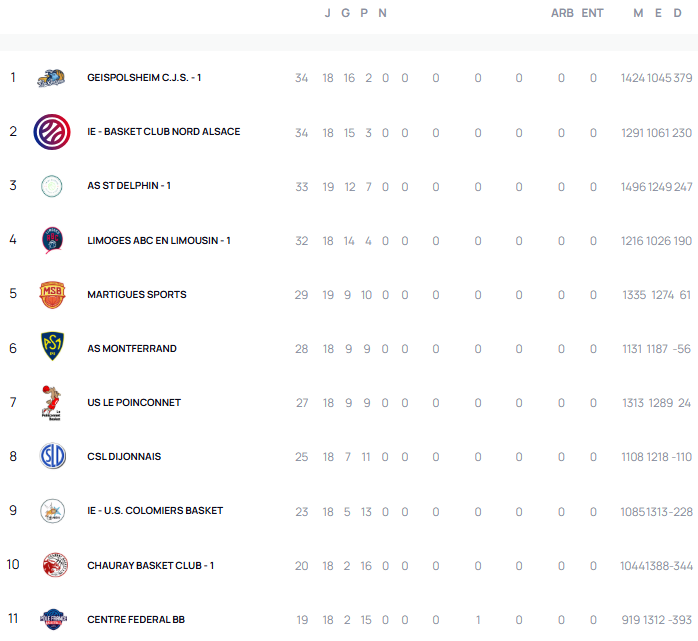The image size is (698, 641).
Task: Click the ENT column header
Action: (593, 13)
